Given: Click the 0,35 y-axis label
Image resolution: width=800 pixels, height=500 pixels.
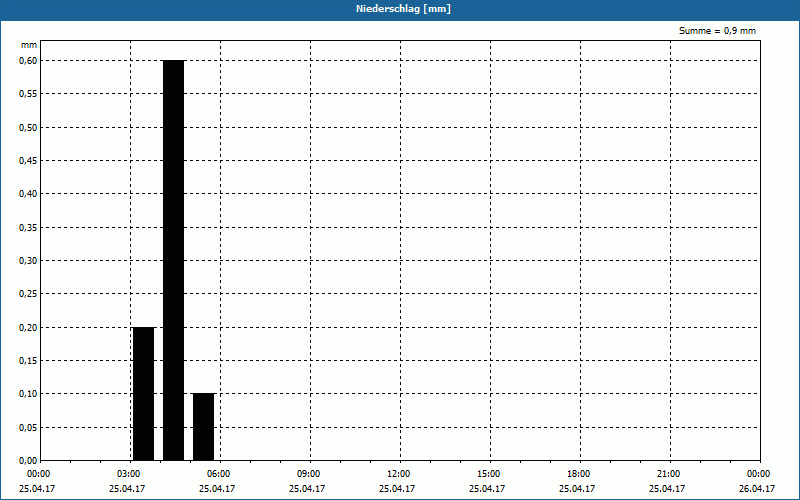Looking at the screenshot, I should point(28,228).
